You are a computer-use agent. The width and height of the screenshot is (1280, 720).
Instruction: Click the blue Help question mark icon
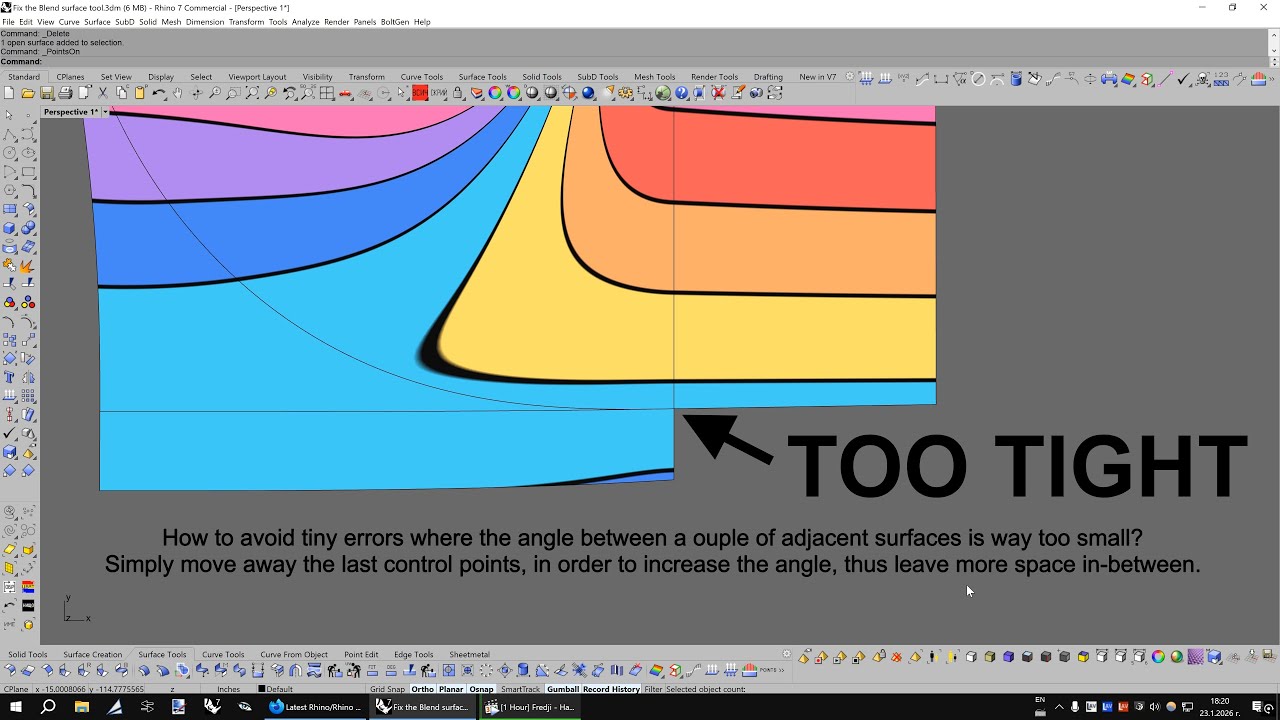[x=681, y=93]
